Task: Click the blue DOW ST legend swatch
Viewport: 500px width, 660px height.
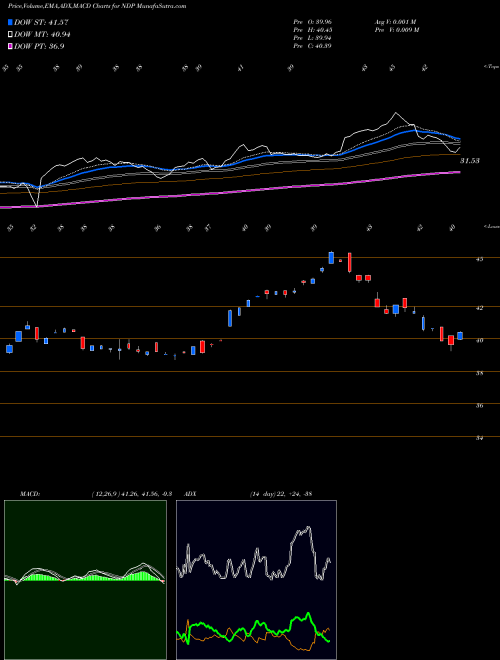Action: tap(10, 22)
